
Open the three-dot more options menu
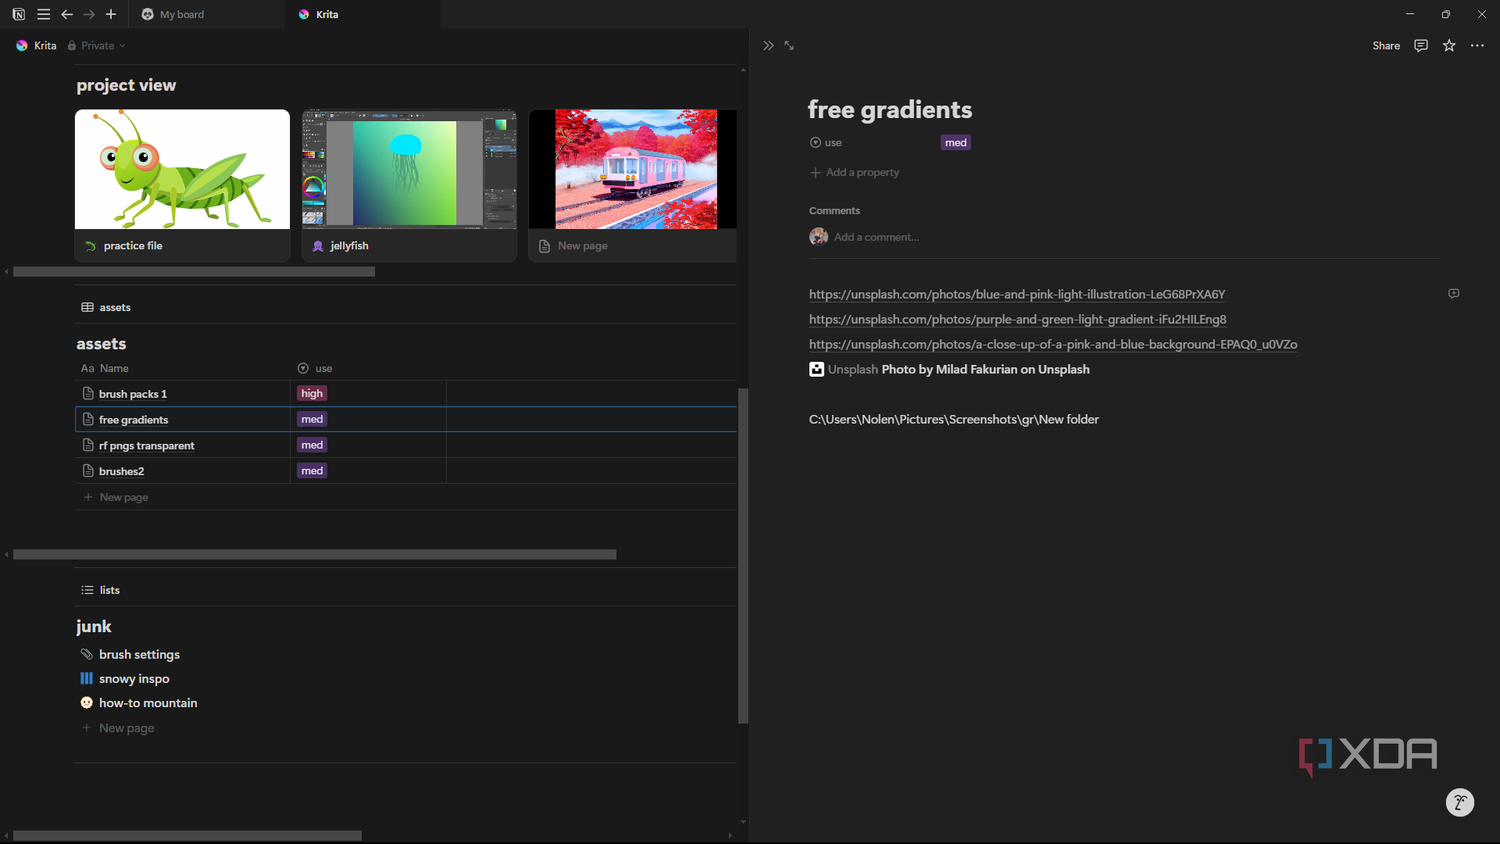(x=1477, y=46)
